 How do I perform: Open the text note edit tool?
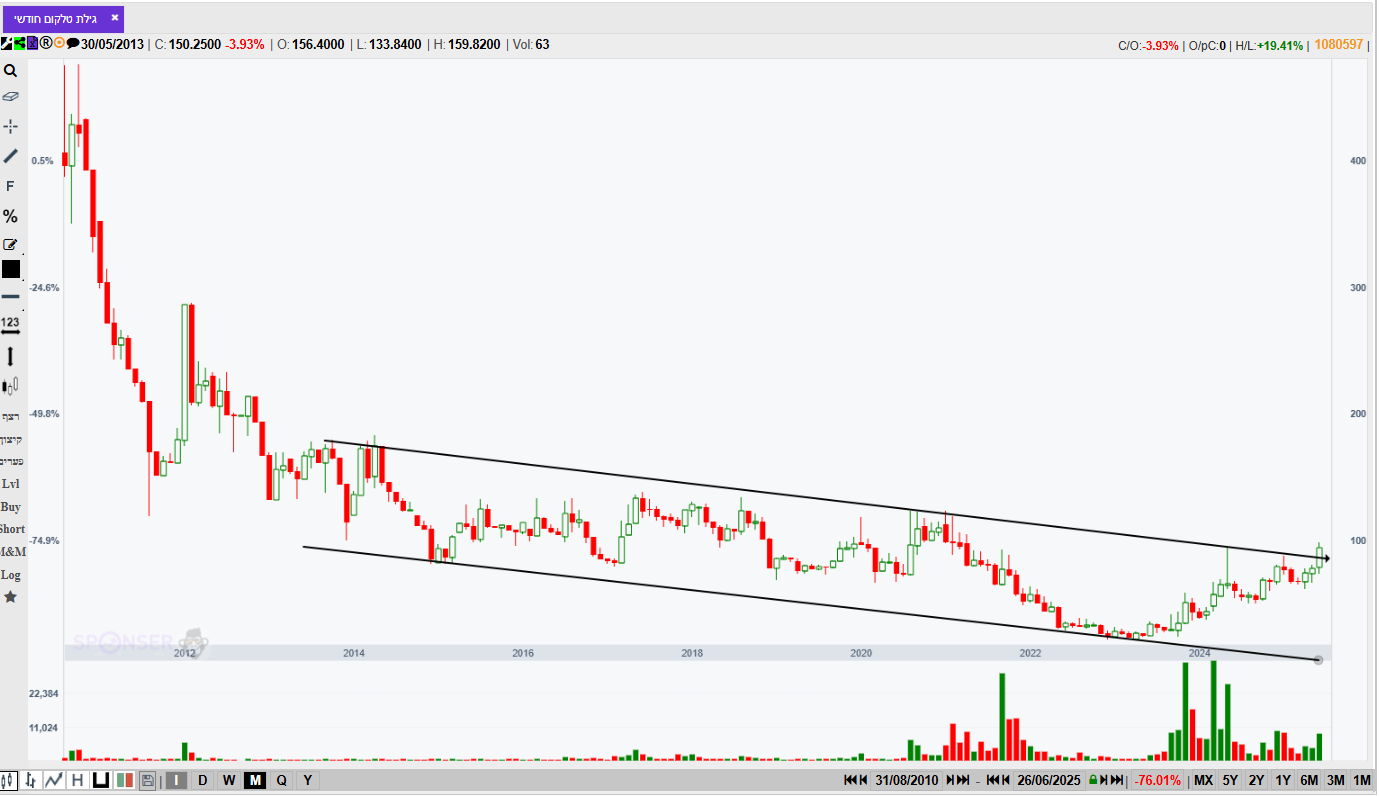(10, 244)
